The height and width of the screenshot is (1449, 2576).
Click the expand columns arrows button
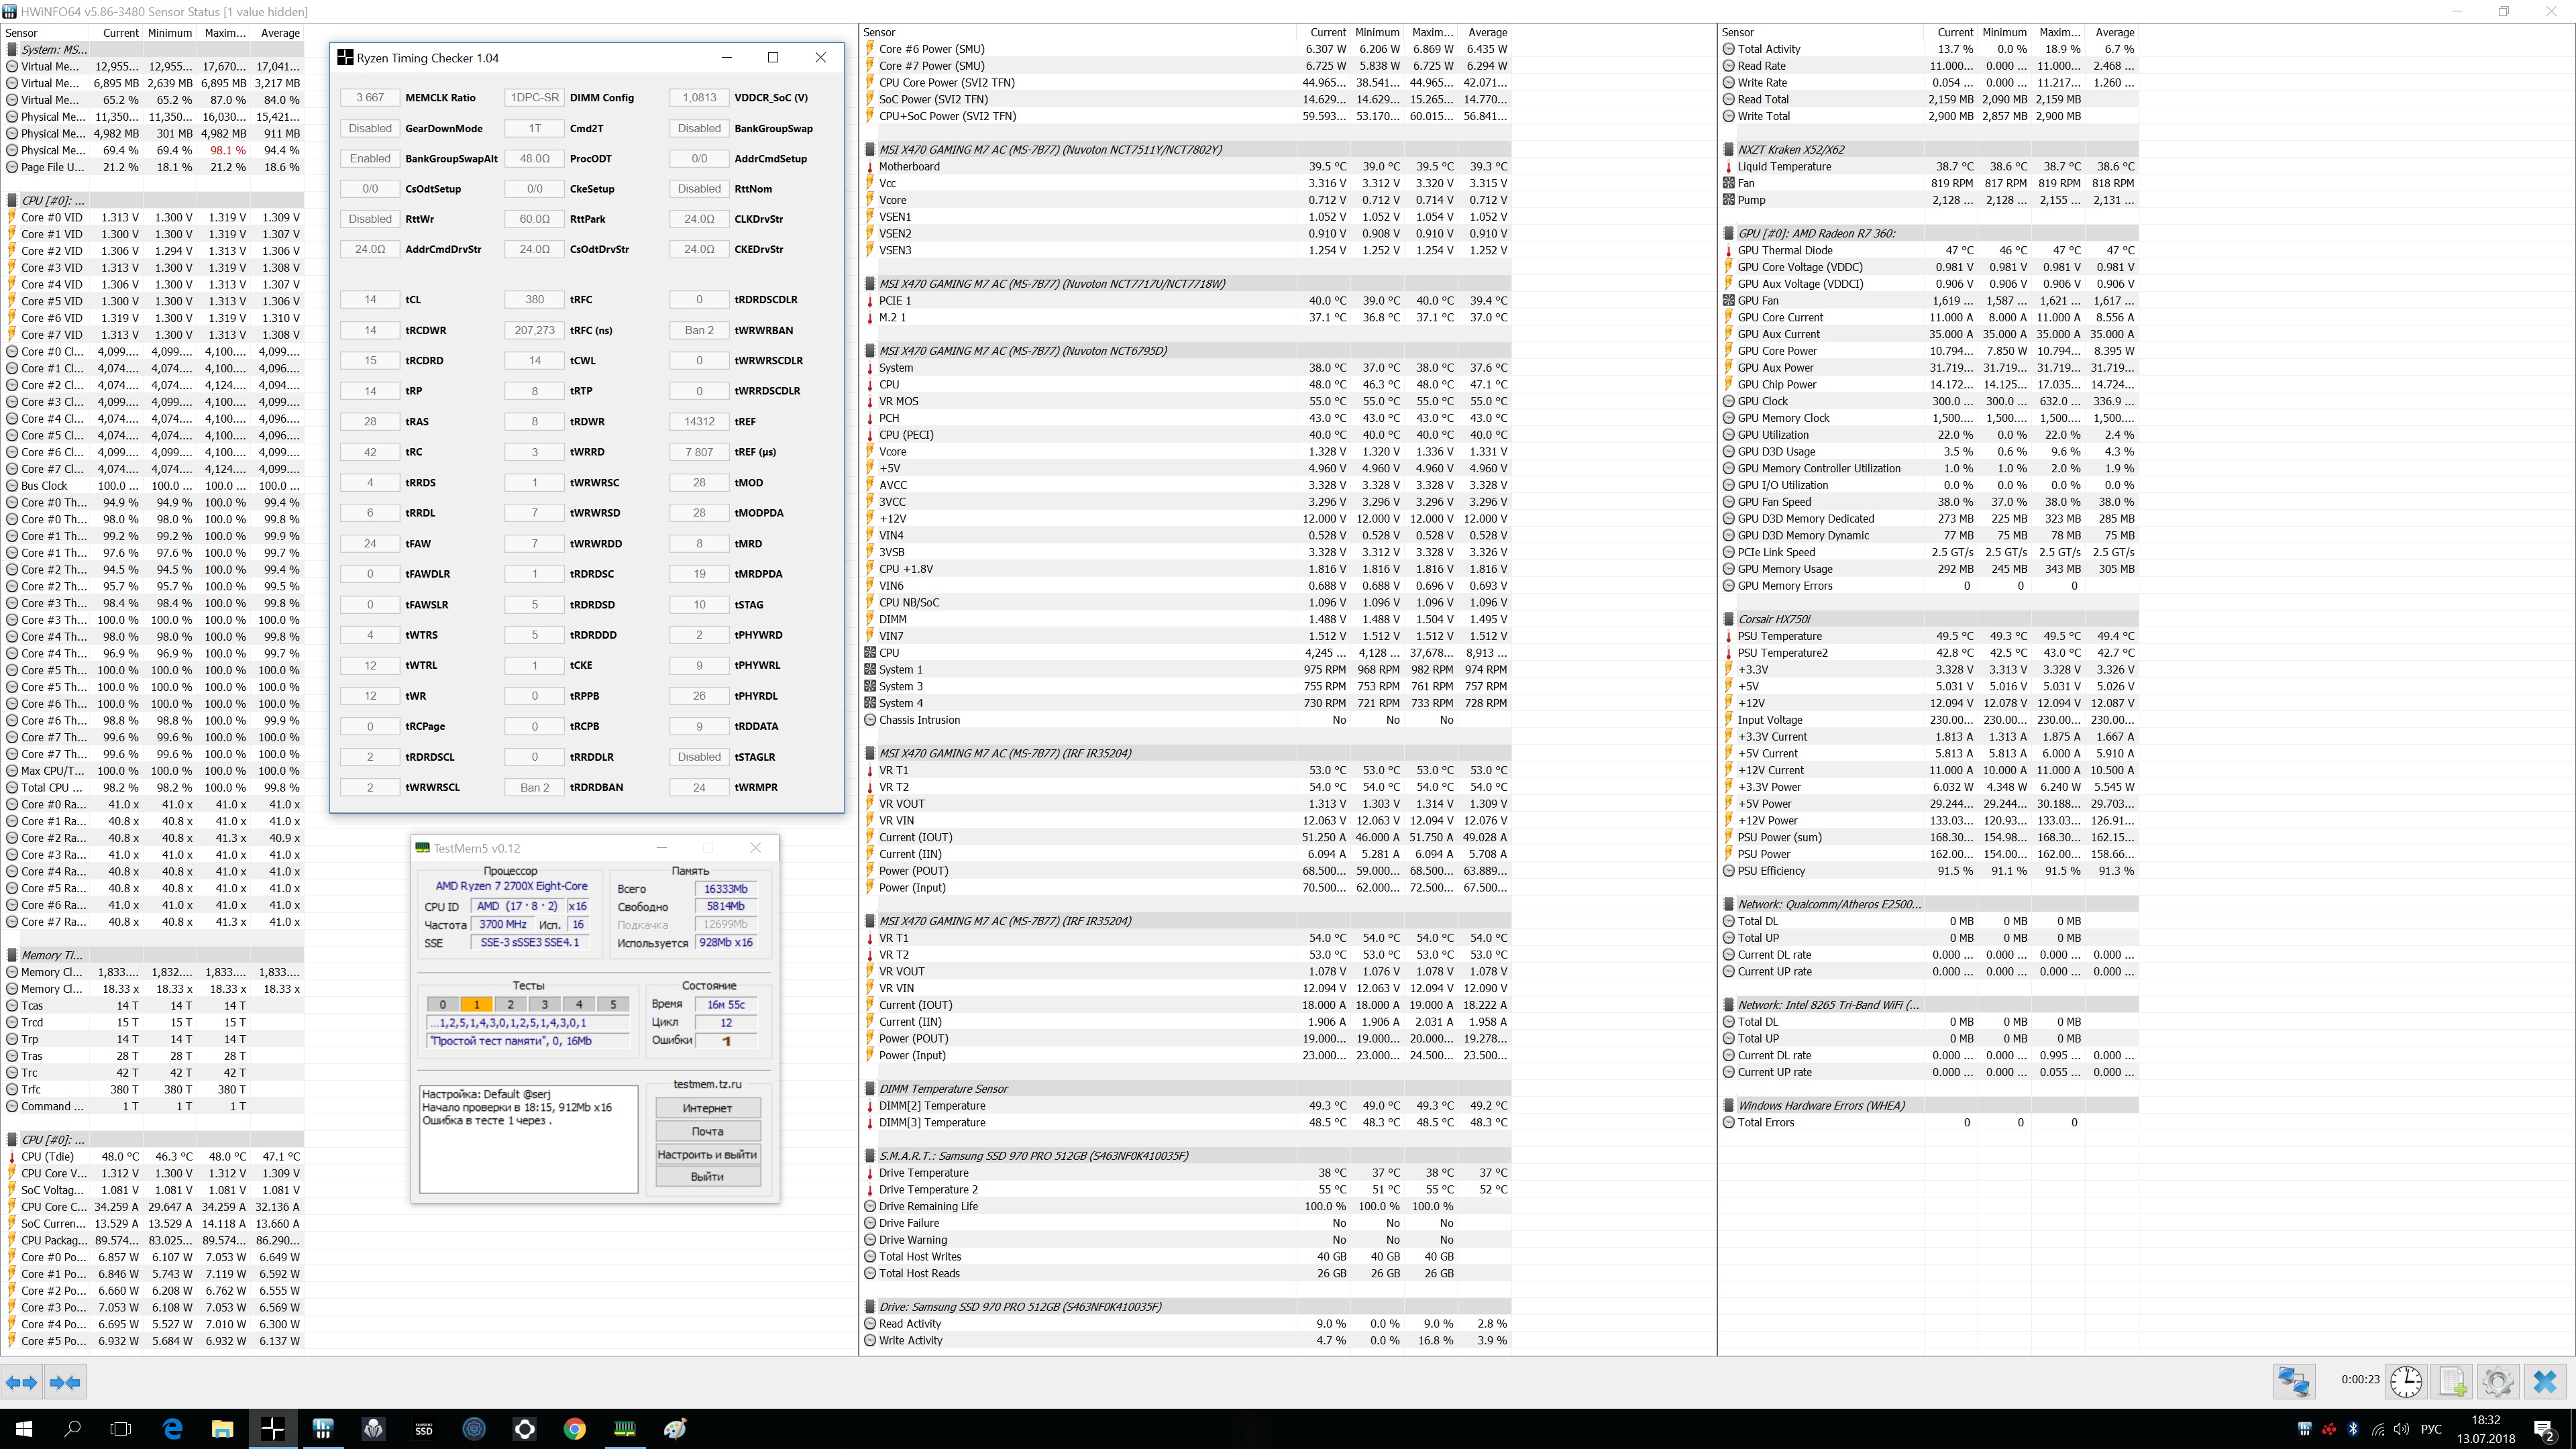click(x=21, y=1382)
